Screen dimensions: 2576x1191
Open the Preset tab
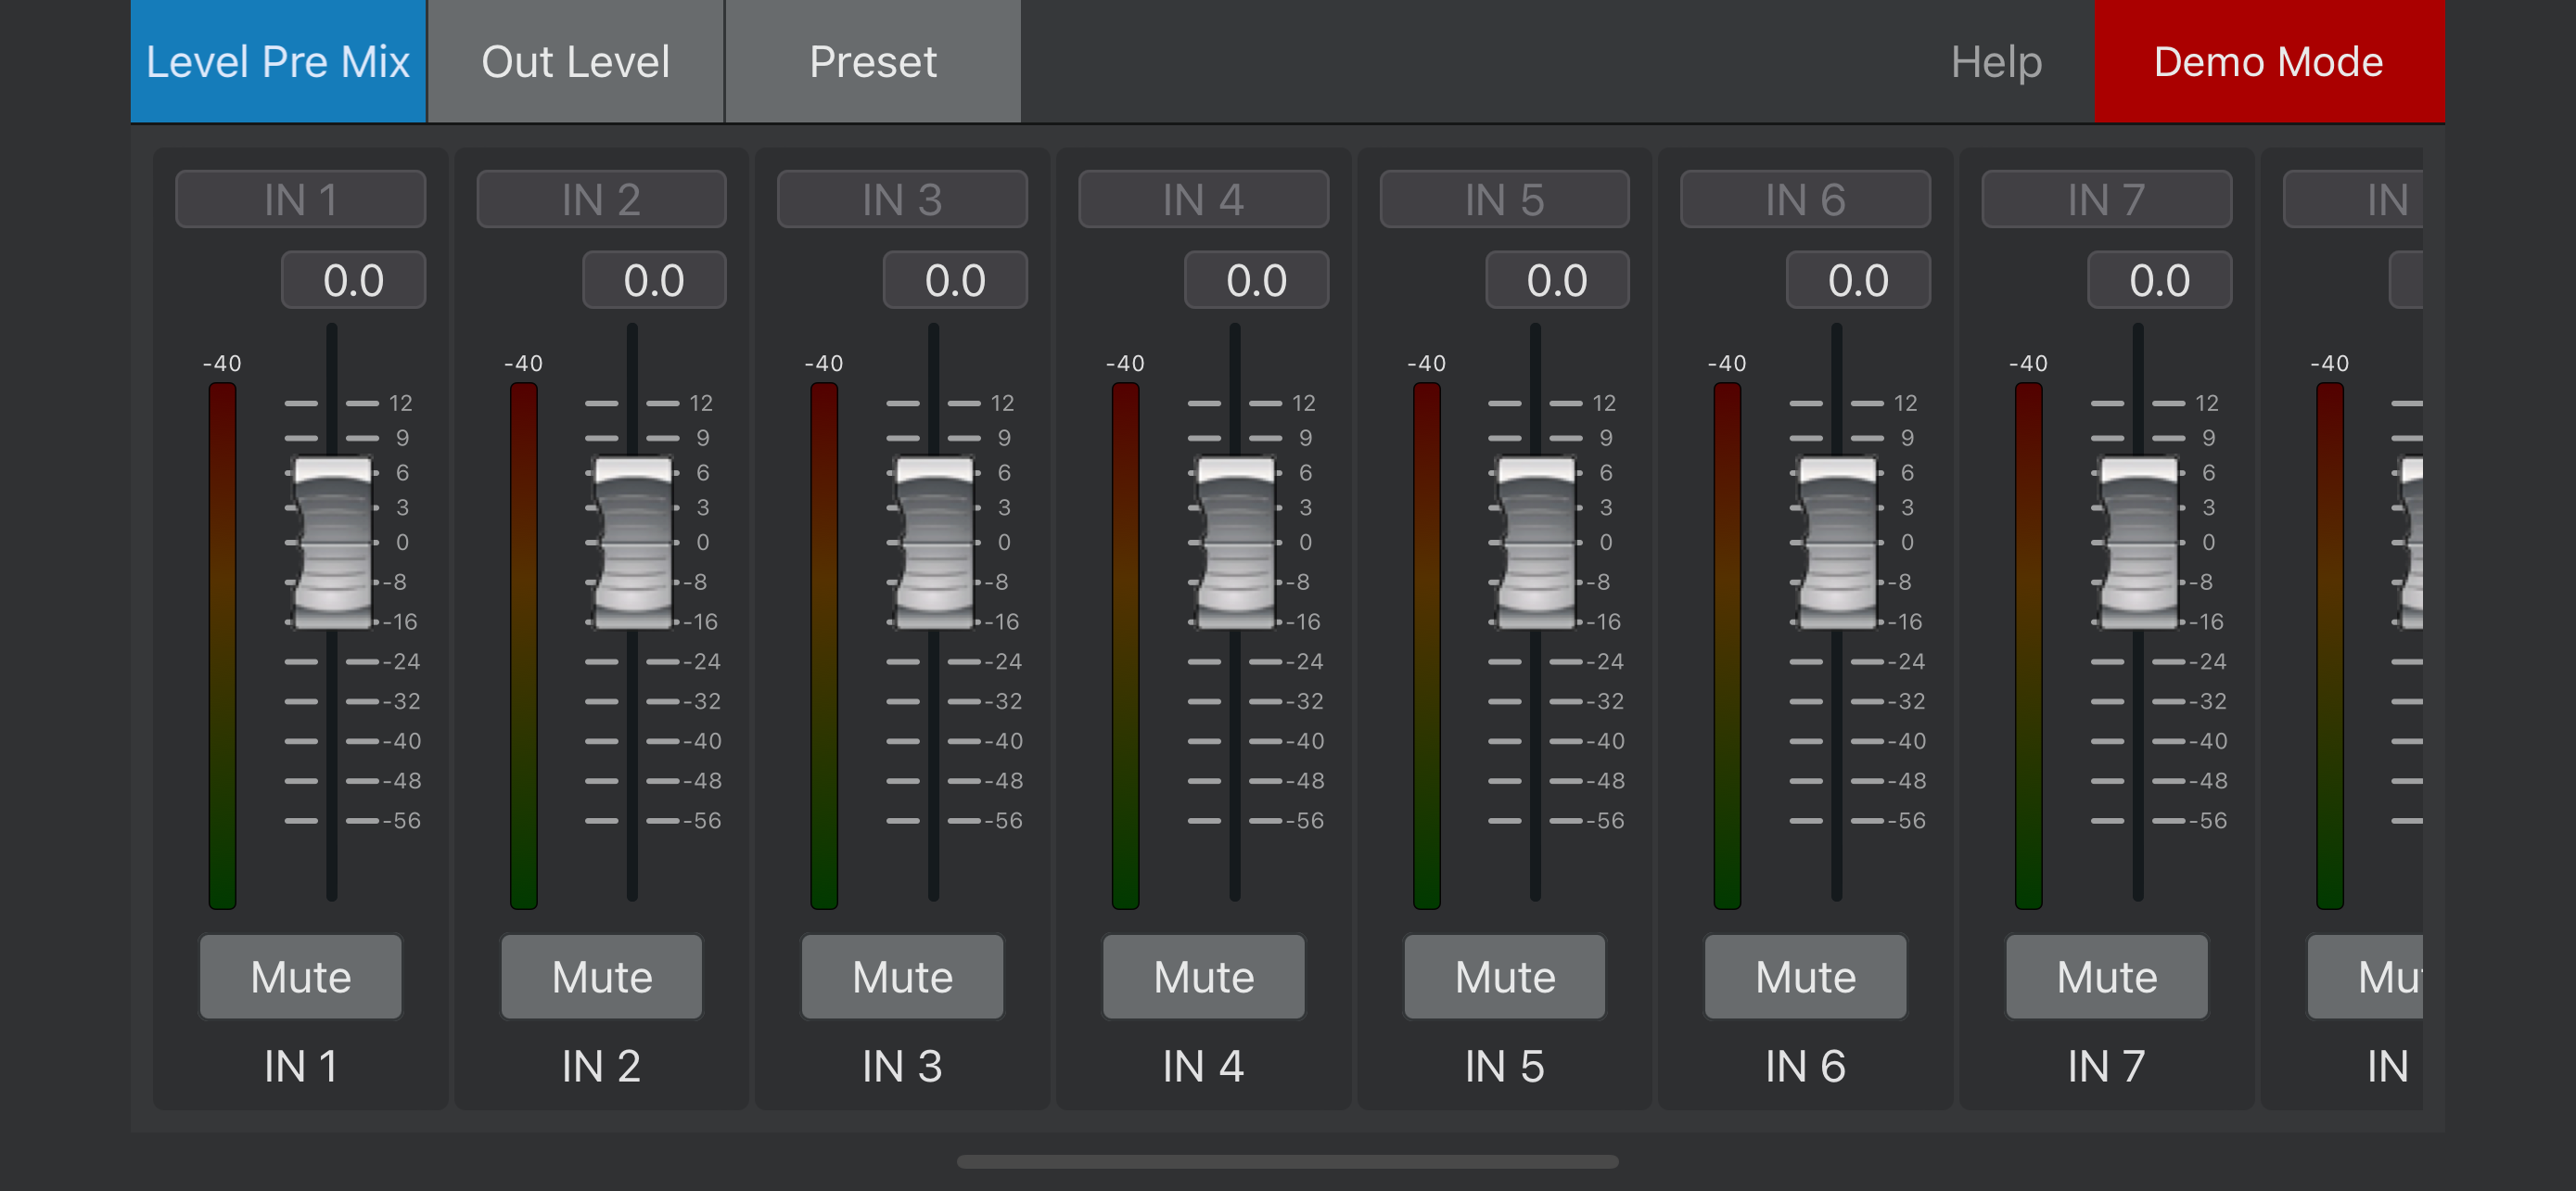pos(872,61)
